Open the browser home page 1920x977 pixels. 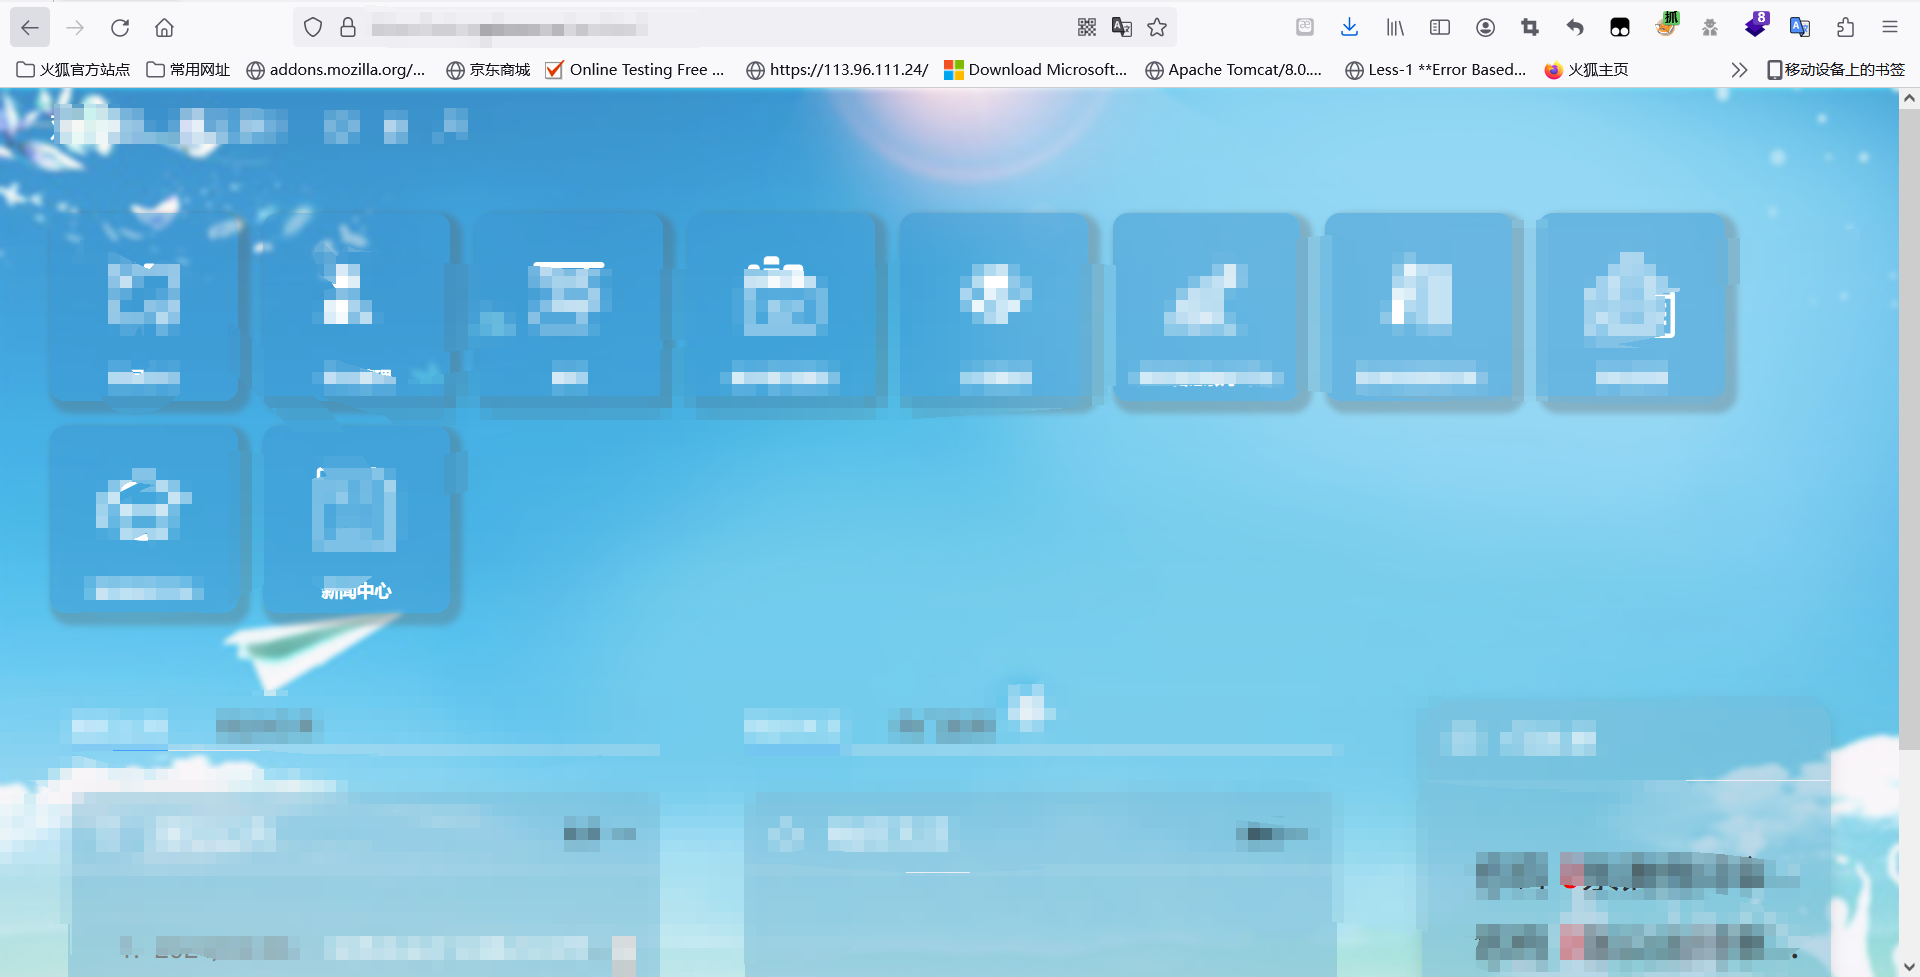click(164, 28)
